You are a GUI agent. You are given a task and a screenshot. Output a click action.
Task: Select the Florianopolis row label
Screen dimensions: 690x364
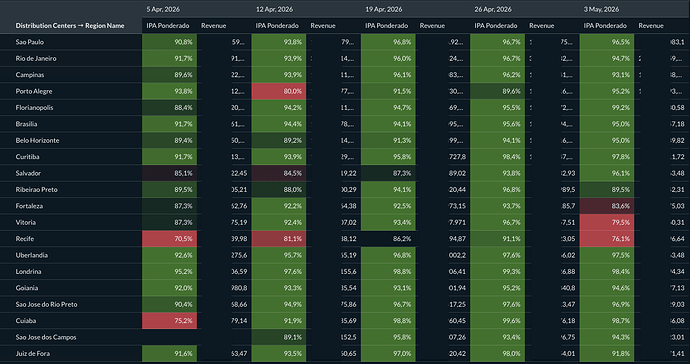tap(34, 107)
